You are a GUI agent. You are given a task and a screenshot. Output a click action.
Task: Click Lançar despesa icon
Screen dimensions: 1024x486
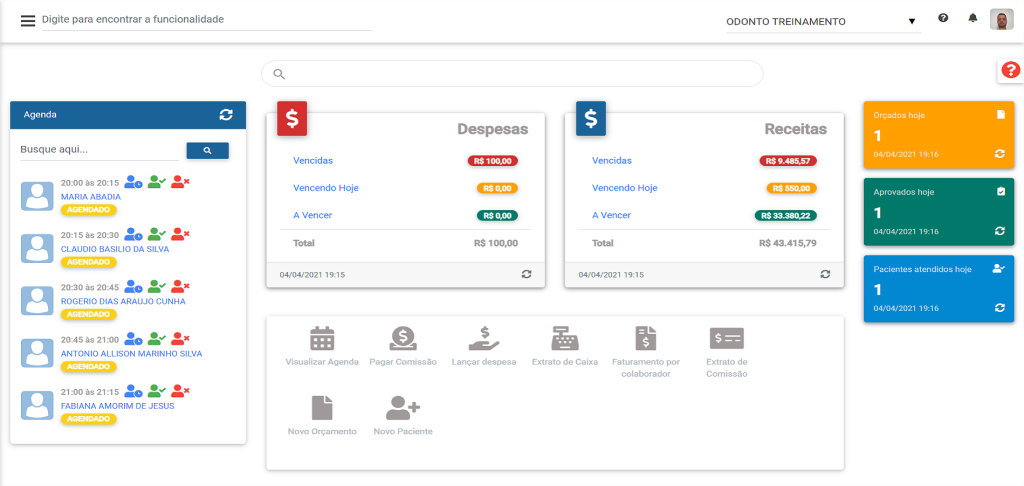click(483, 338)
